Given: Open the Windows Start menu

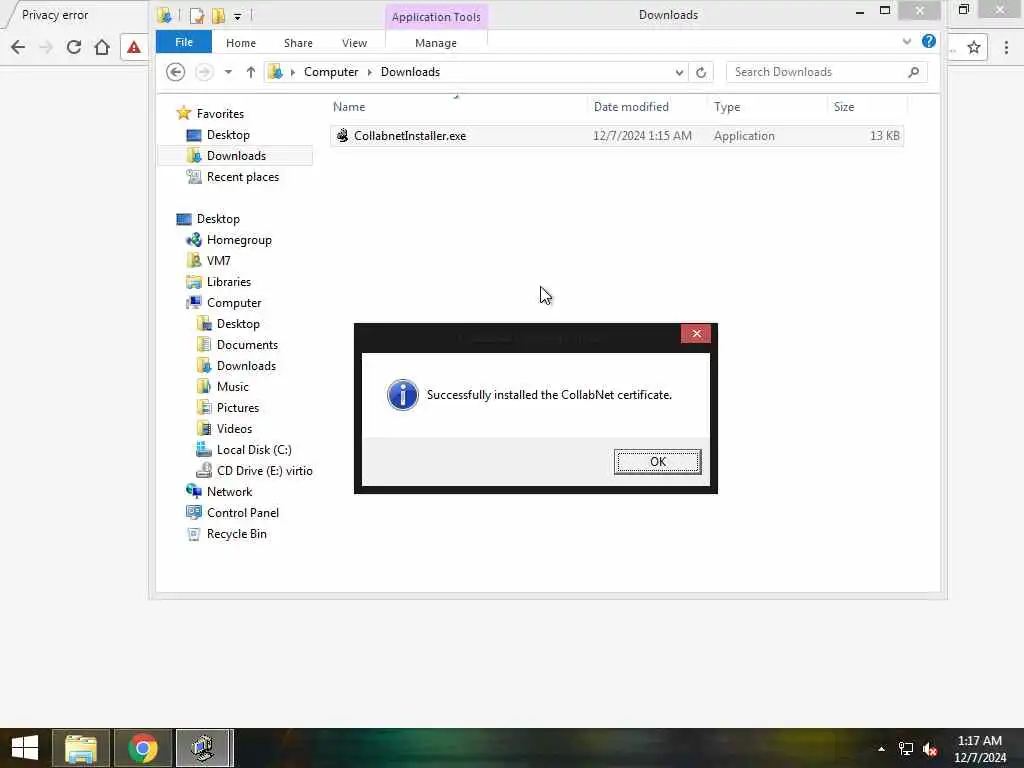Looking at the screenshot, I should click(x=25, y=748).
